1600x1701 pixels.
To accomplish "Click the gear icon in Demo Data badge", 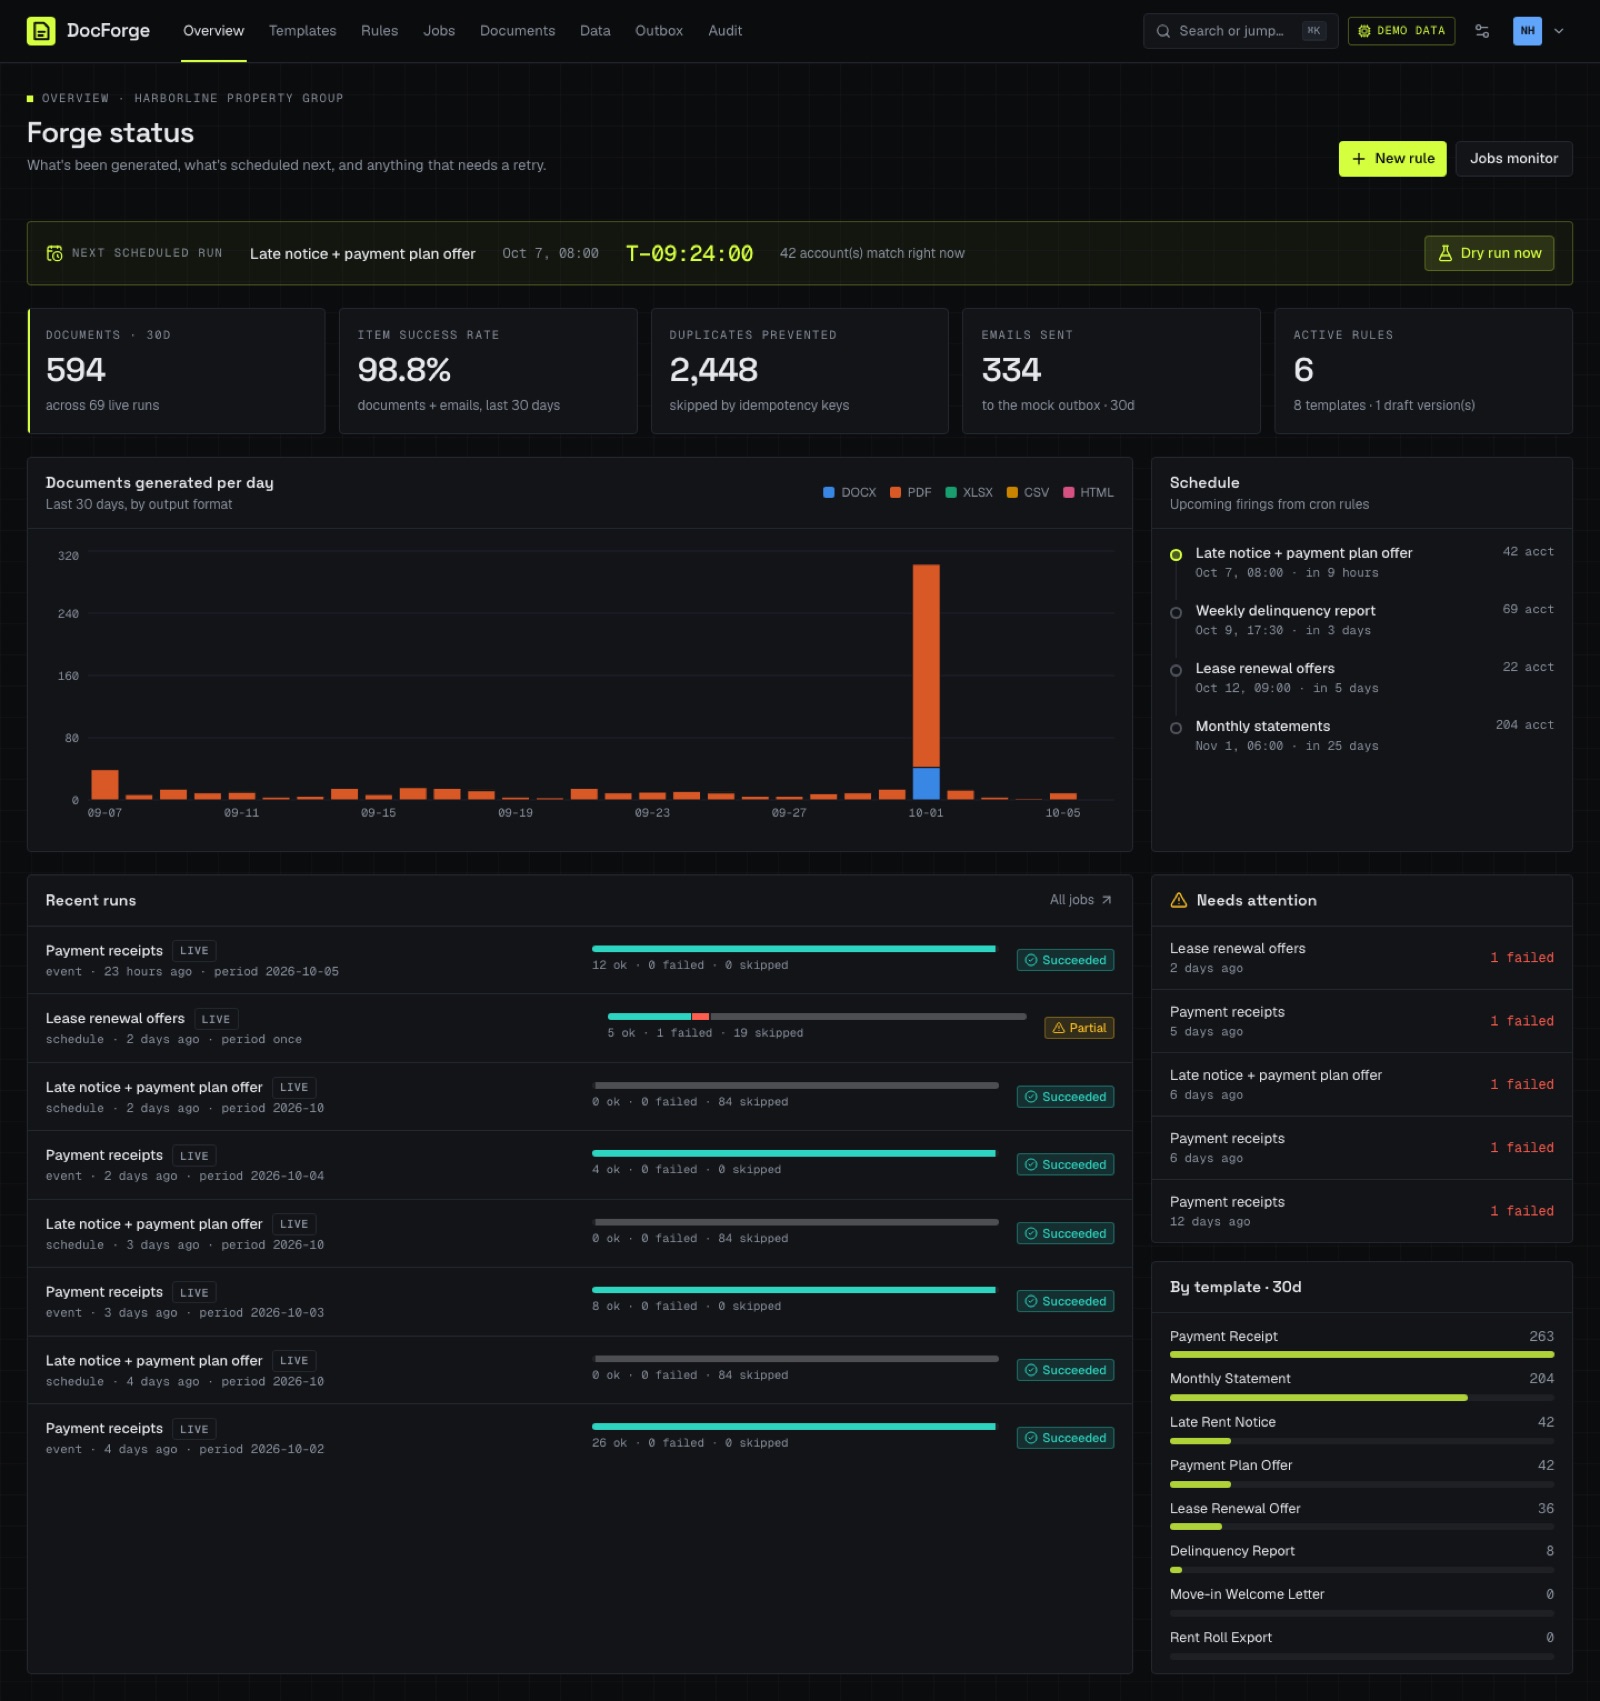I will pyautogui.click(x=1364, y=31).
